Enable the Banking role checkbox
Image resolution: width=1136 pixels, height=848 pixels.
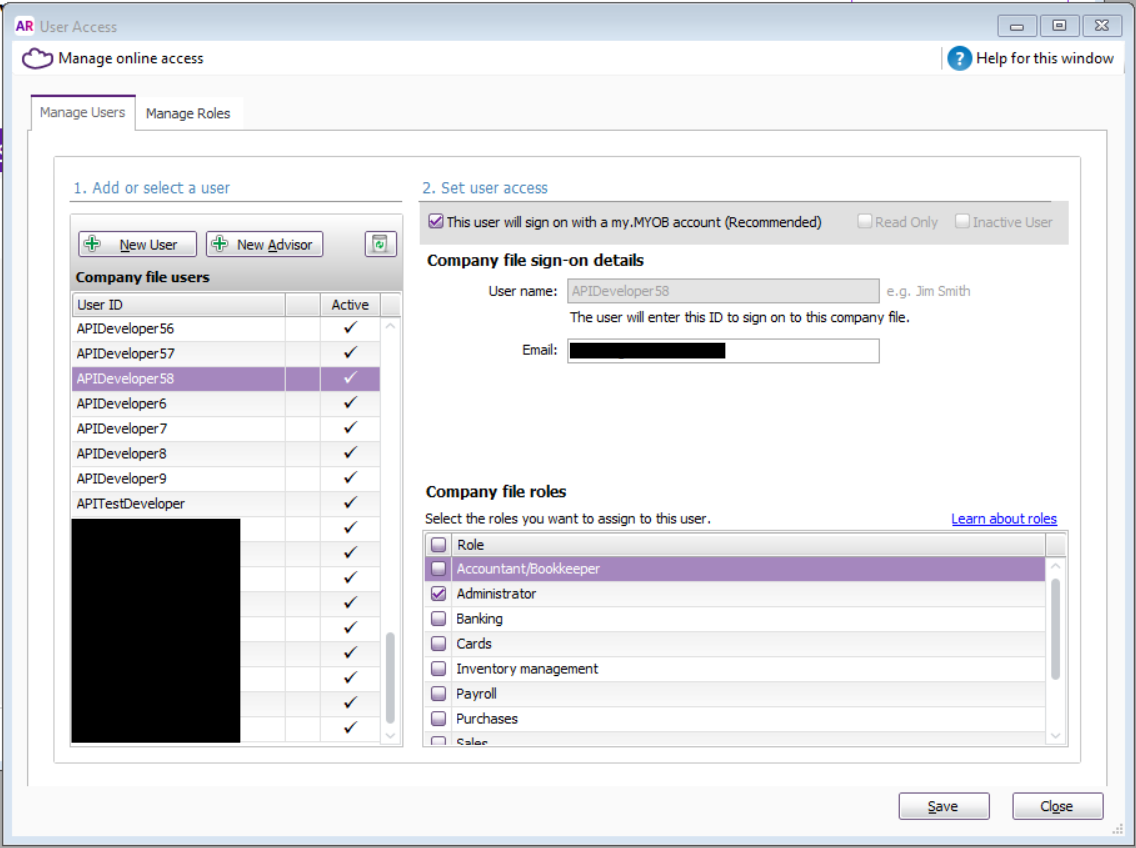coord(438,619)
